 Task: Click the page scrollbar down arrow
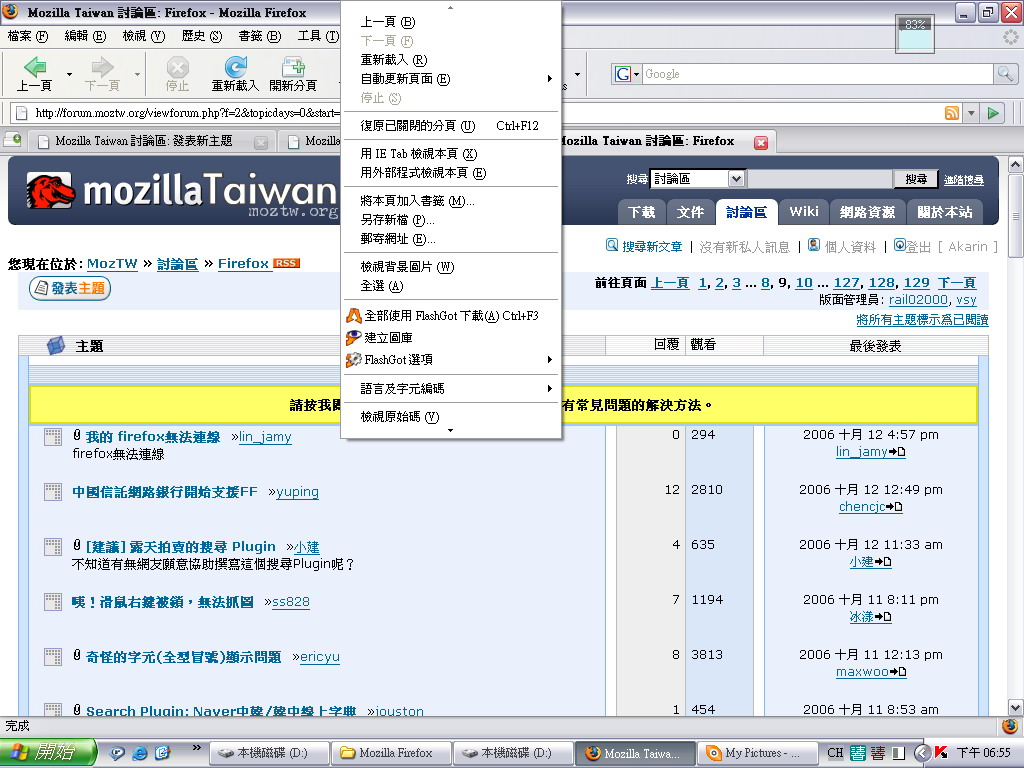[x=1015, y=704]
